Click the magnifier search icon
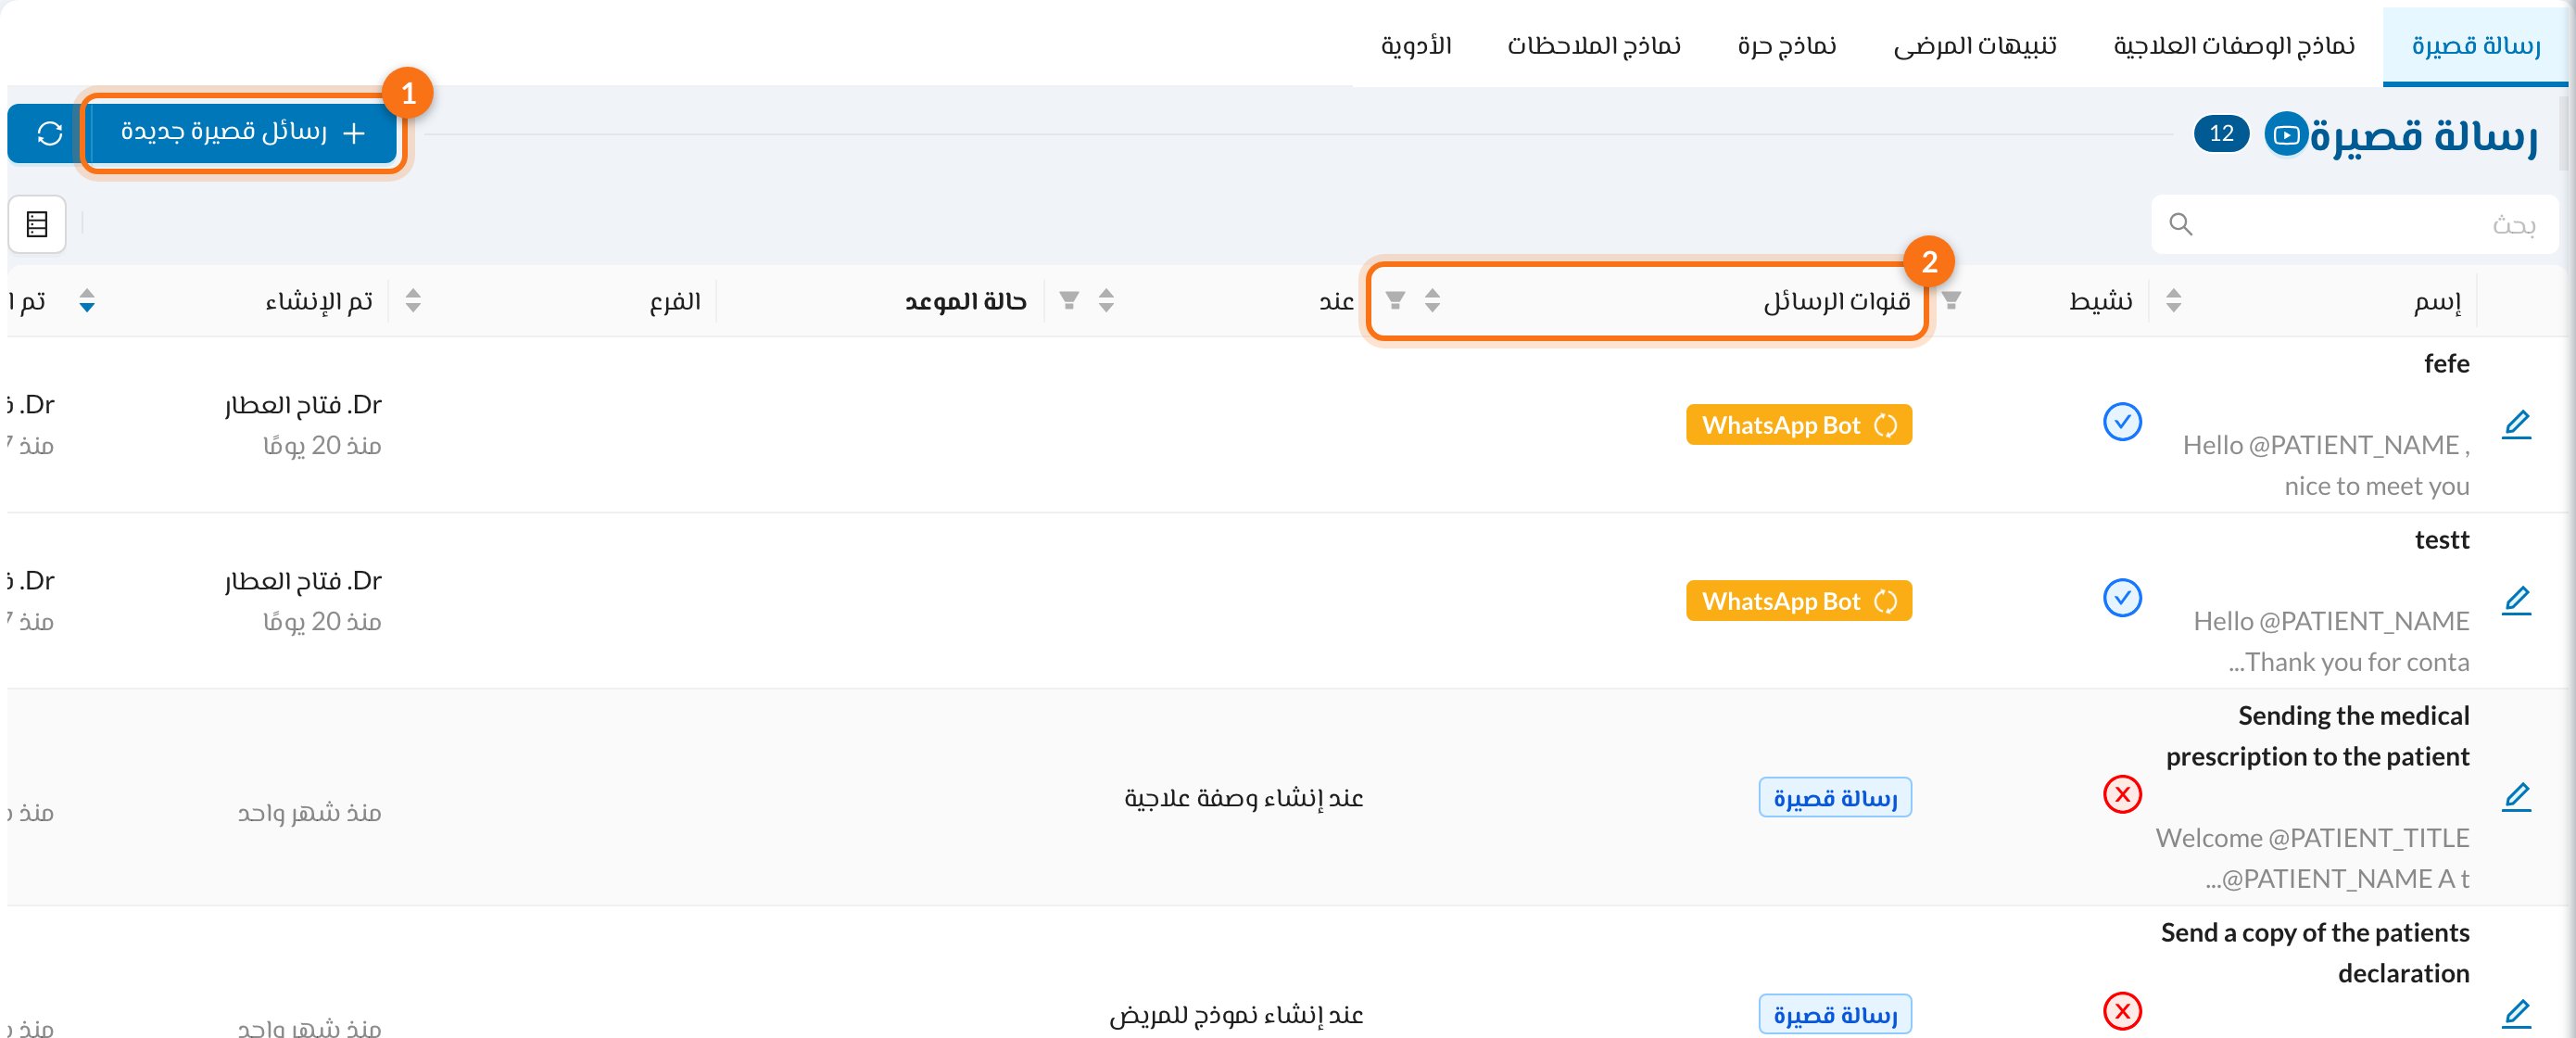This screenshot has width=2576, height=1038. (x=2181, y=224)
